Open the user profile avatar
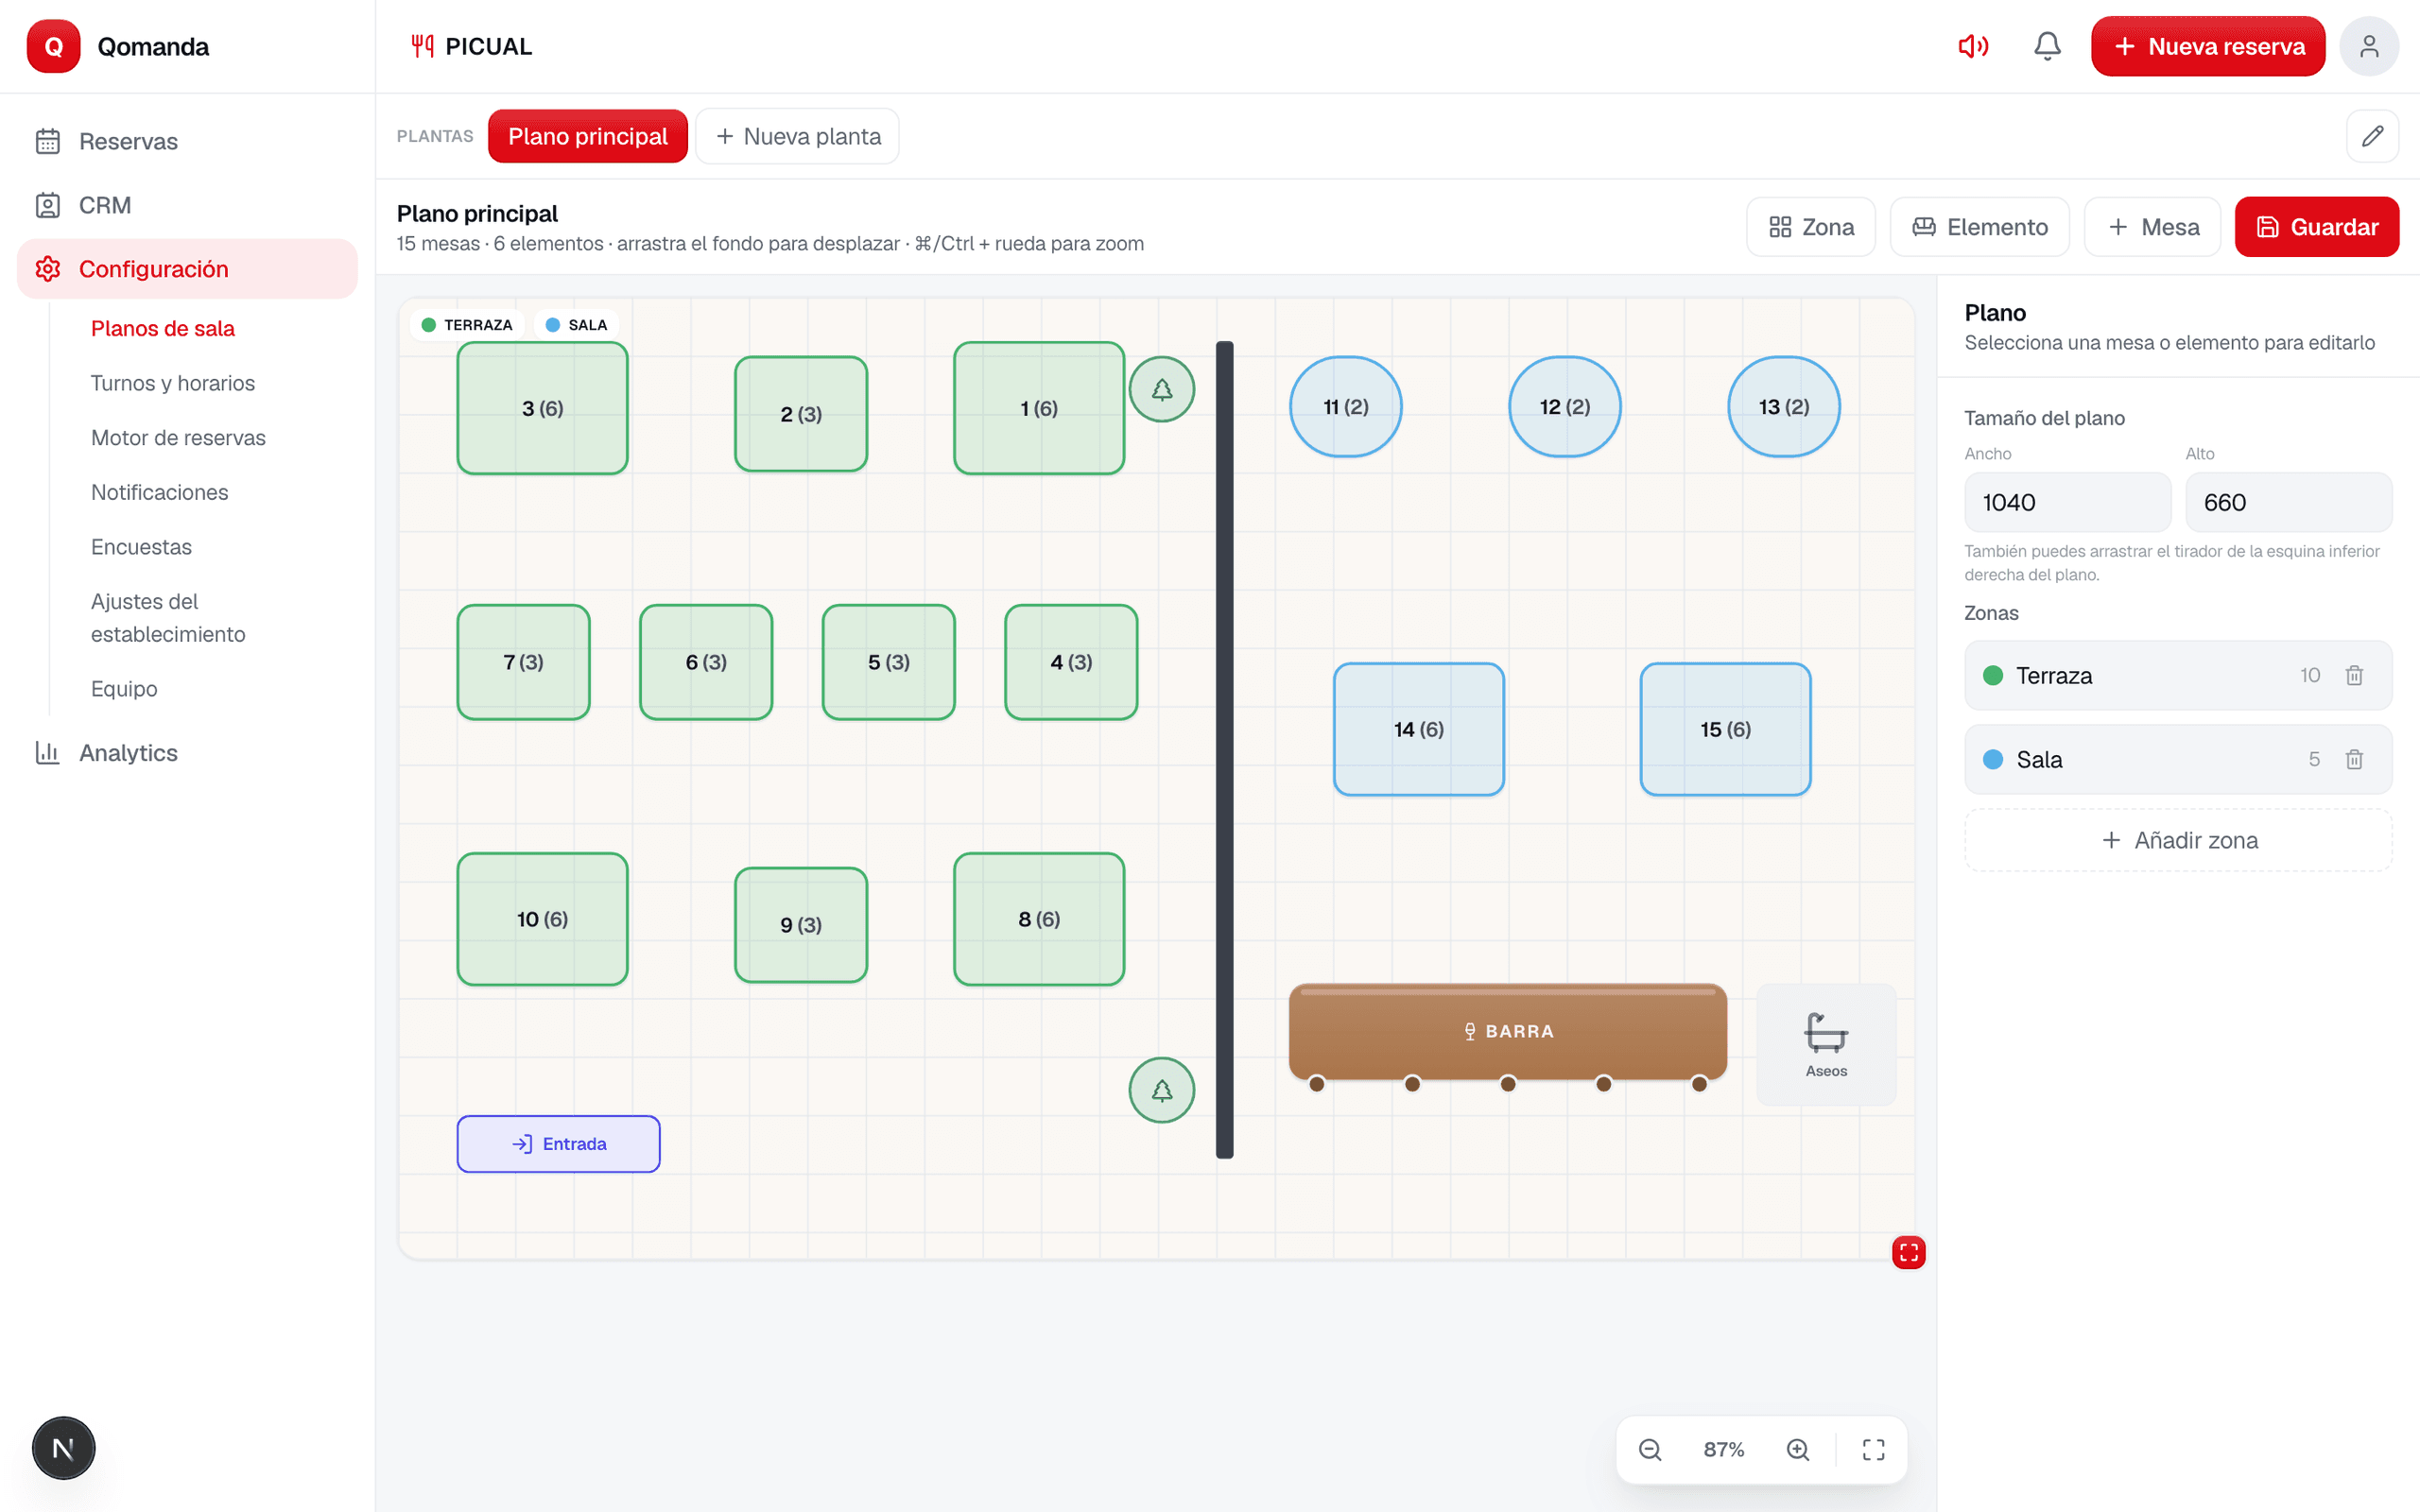 pyautogui.click(x=2368, y=46)
